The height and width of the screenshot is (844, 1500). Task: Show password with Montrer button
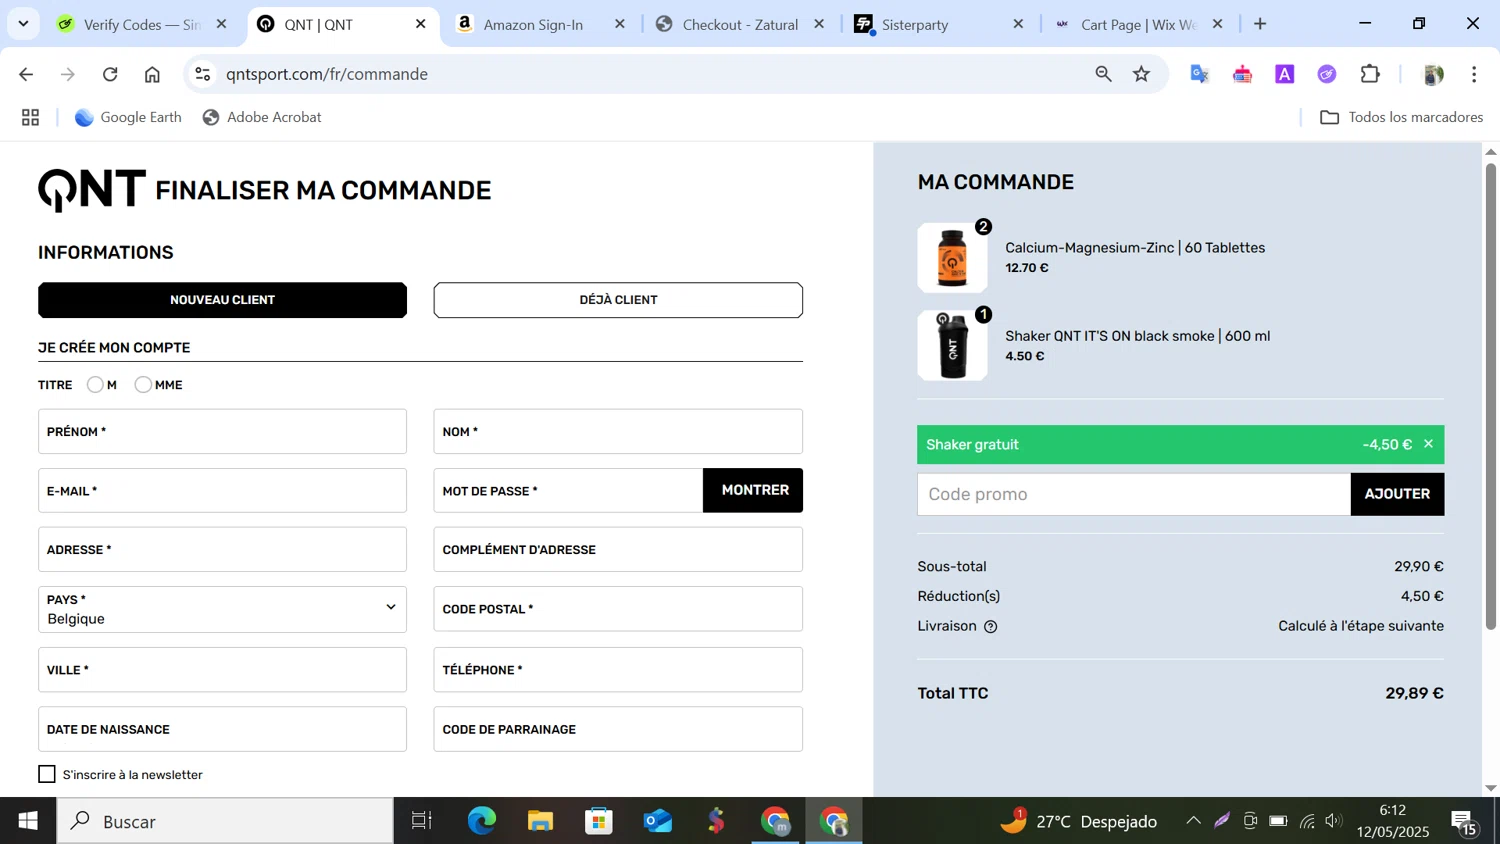(x=753, y=490)
